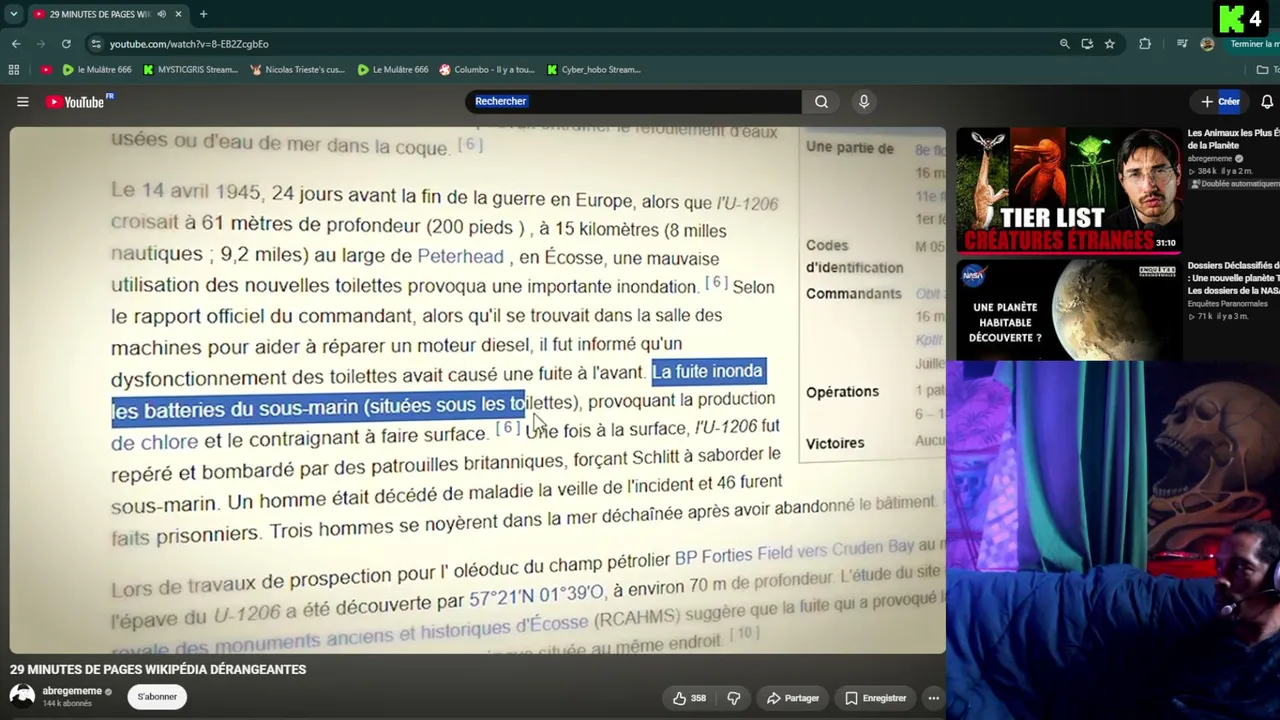The height and width of the screenshot is (720, 1280).
Task: Click the YouTube search magnifier button
Action: point(821,101)
